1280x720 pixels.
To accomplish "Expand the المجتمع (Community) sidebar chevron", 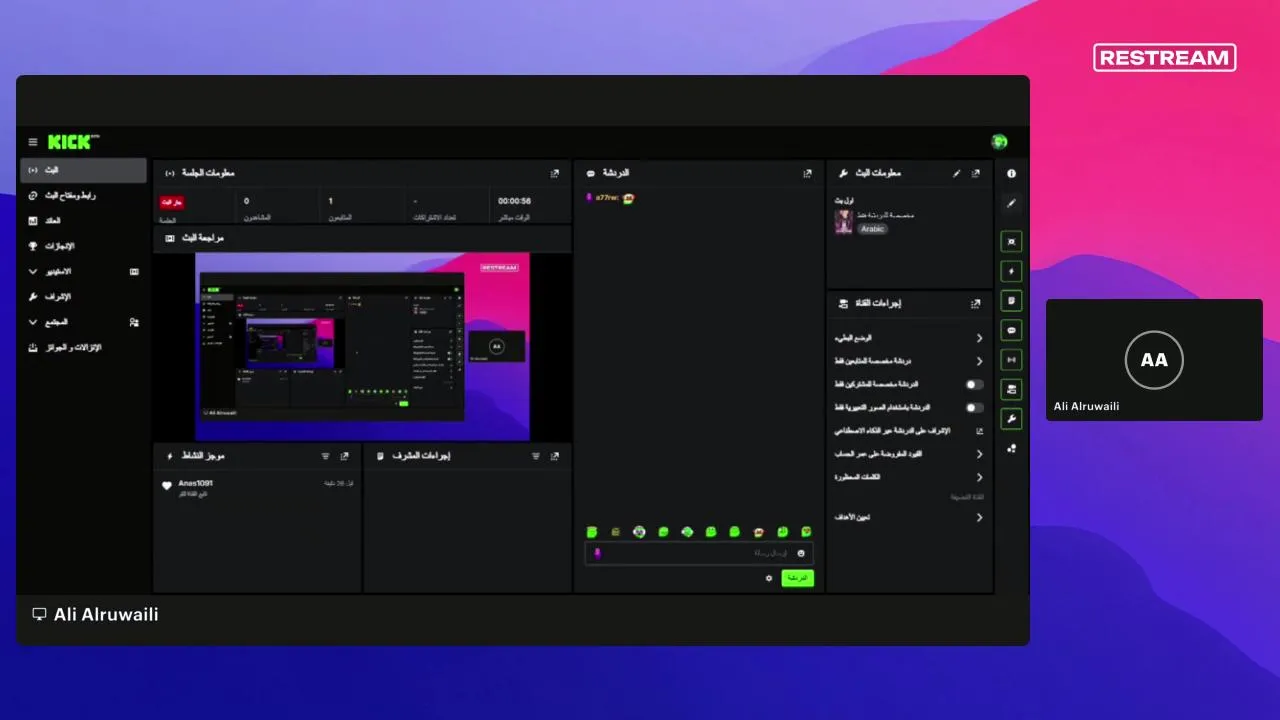I will point(33,322).
